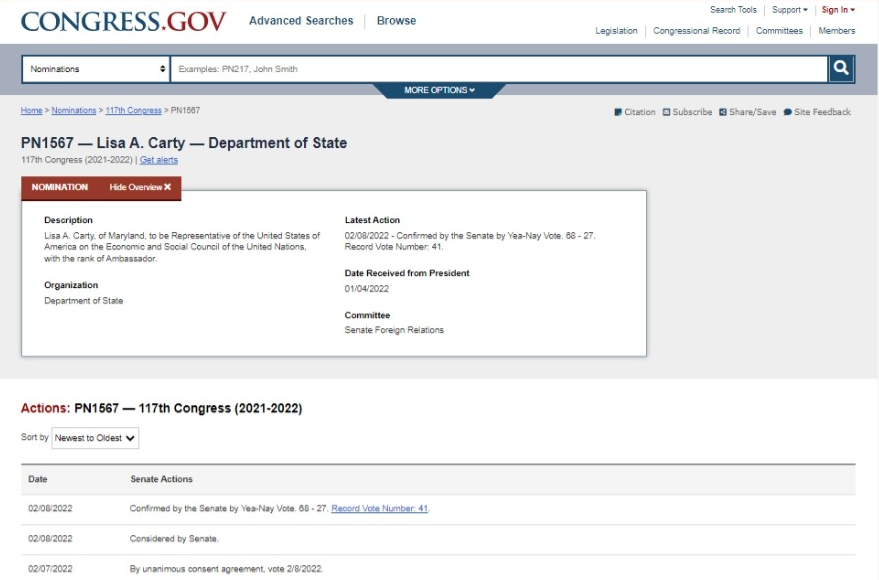Click the Senate Actions column header
This screenshot has width=879, height=580.
pos(161,479)
